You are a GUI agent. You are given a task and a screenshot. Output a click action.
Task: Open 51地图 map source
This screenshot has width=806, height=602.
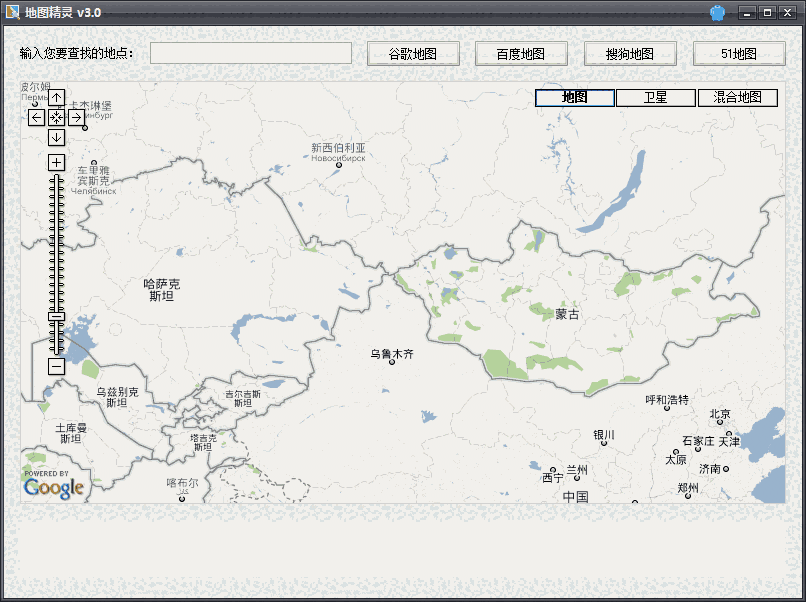point(739,54)
